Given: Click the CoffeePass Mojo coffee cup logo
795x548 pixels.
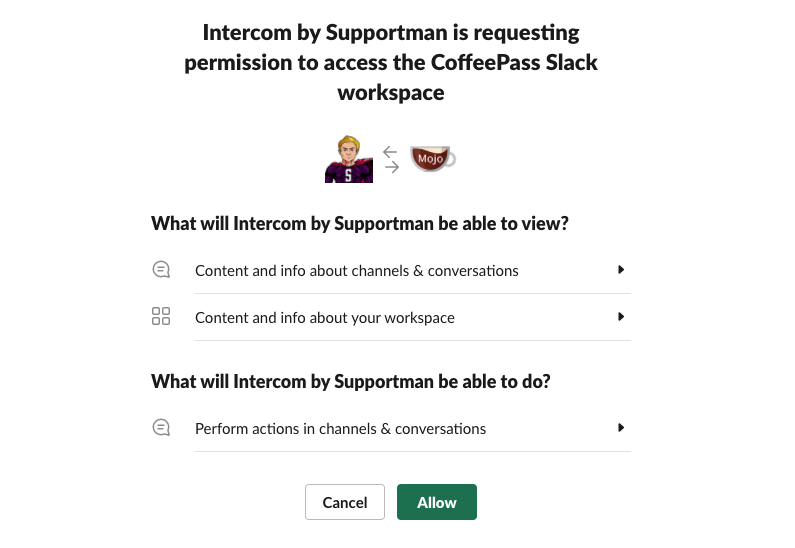Looking at the screenshot, I should click(431, 158).
